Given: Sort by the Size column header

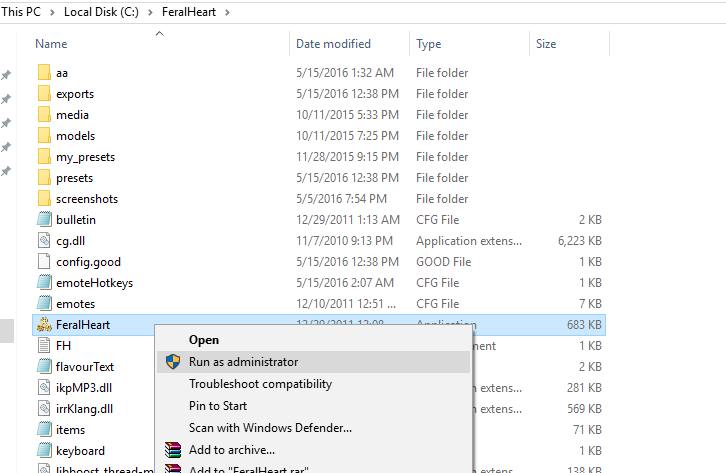Looking at the screenshot, I should 546,44.
